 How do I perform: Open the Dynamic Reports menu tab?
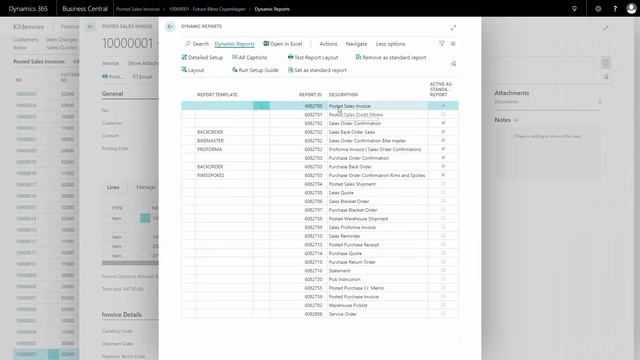point(234,44)
